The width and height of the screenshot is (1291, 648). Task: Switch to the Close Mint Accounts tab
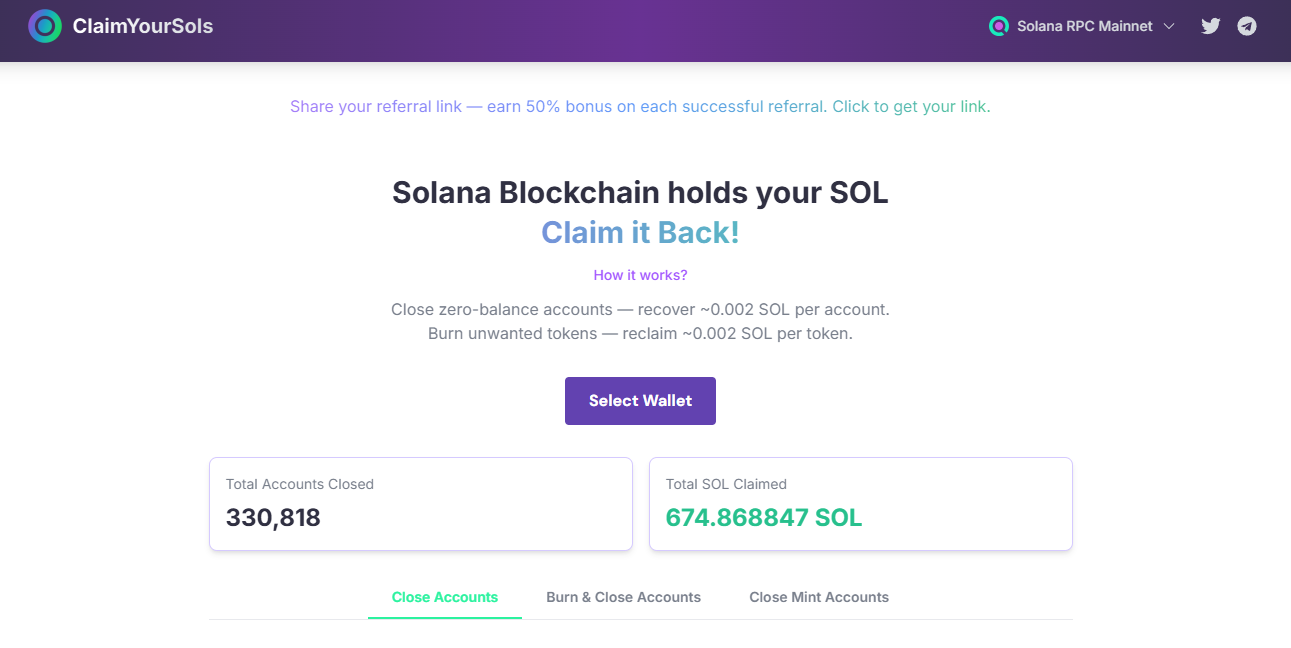819,597
